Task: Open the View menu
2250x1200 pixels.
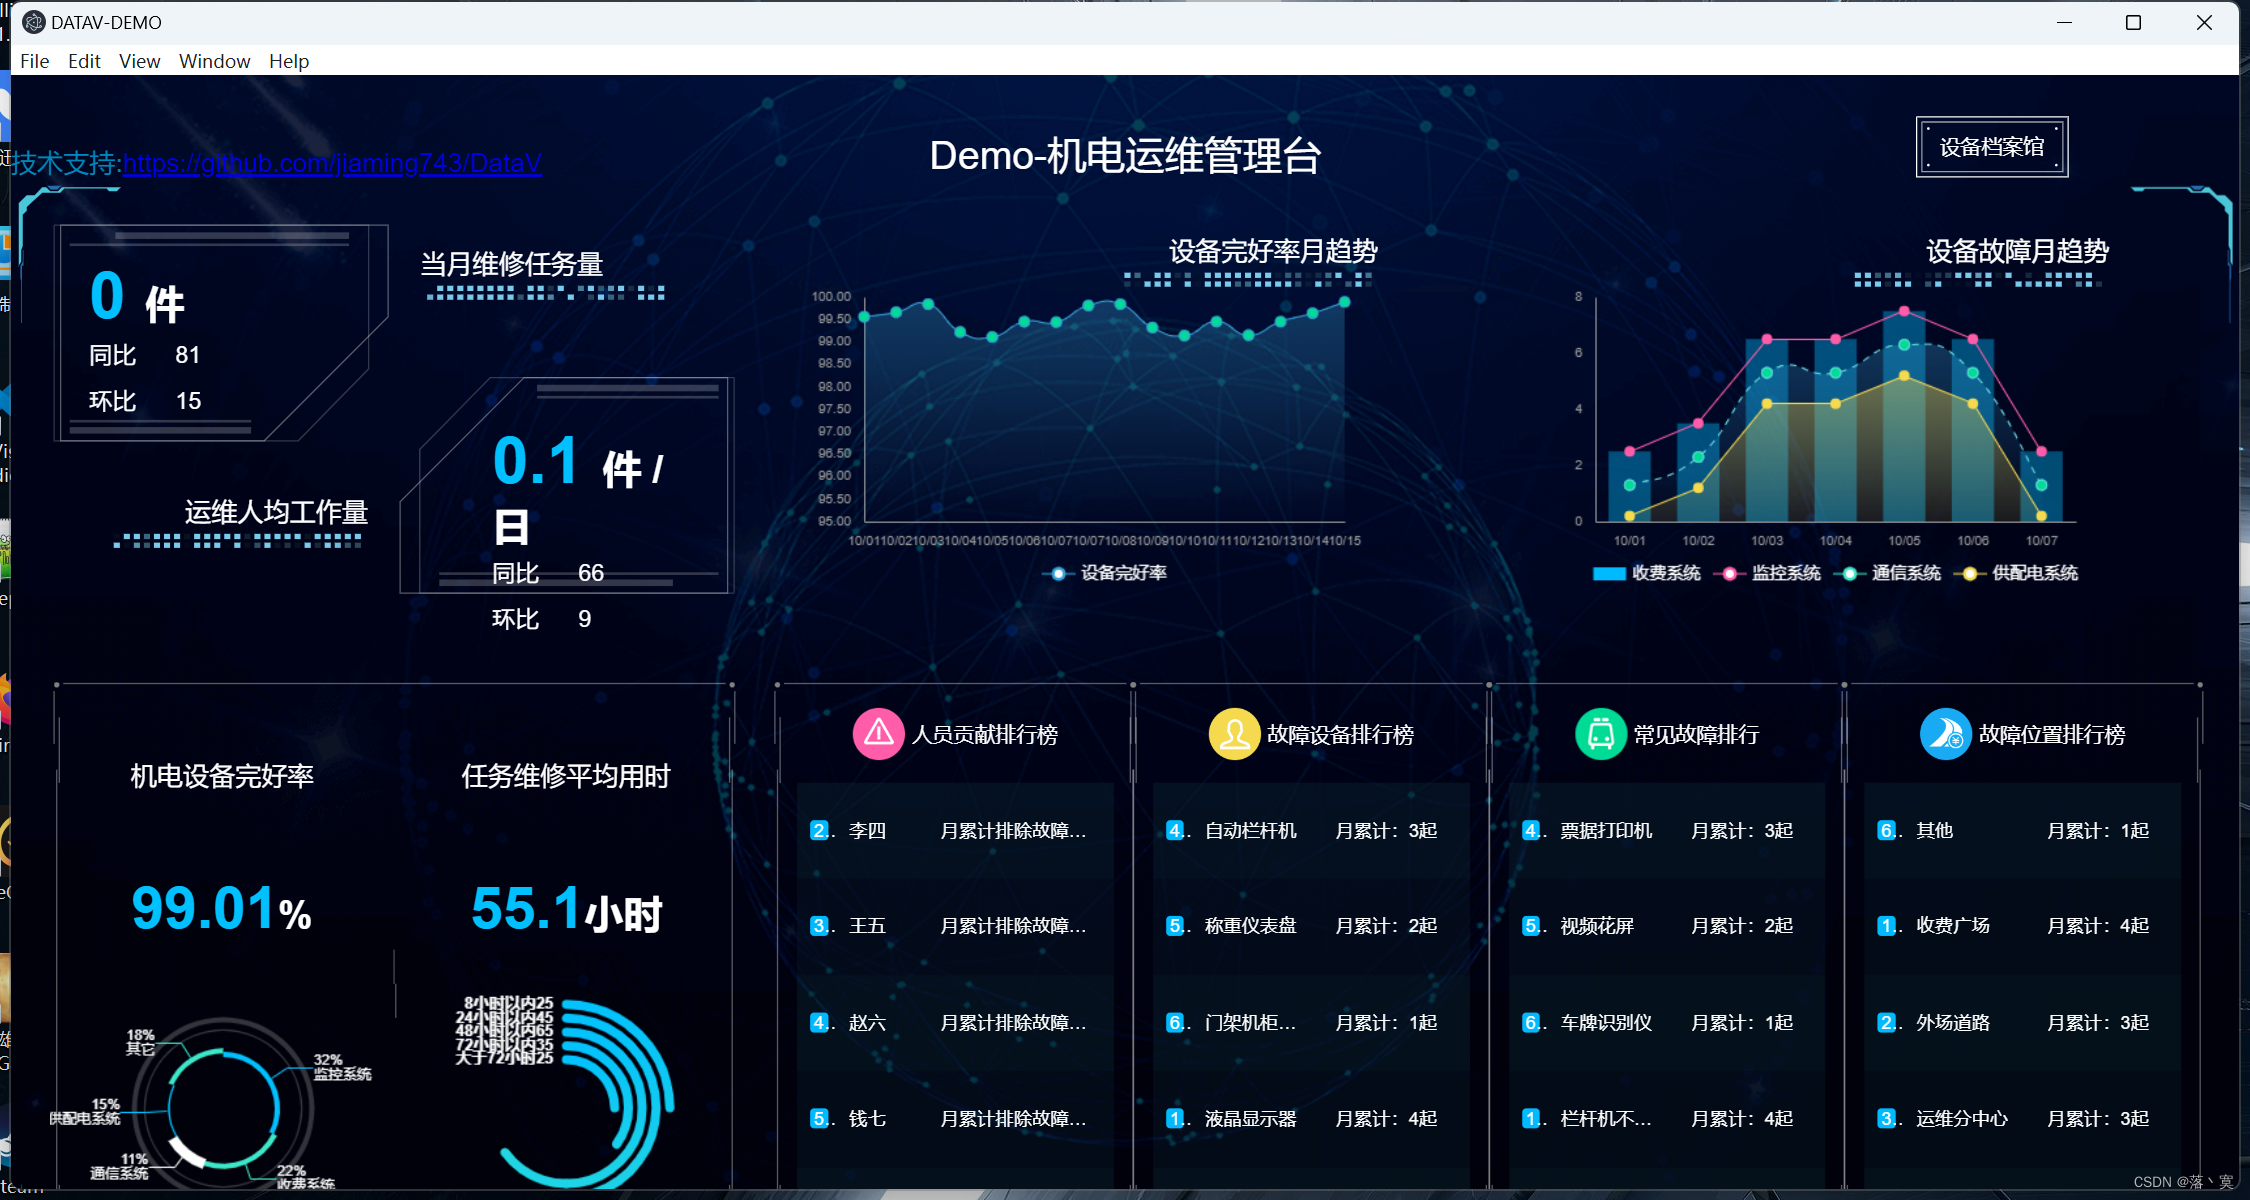Action: 139,61
